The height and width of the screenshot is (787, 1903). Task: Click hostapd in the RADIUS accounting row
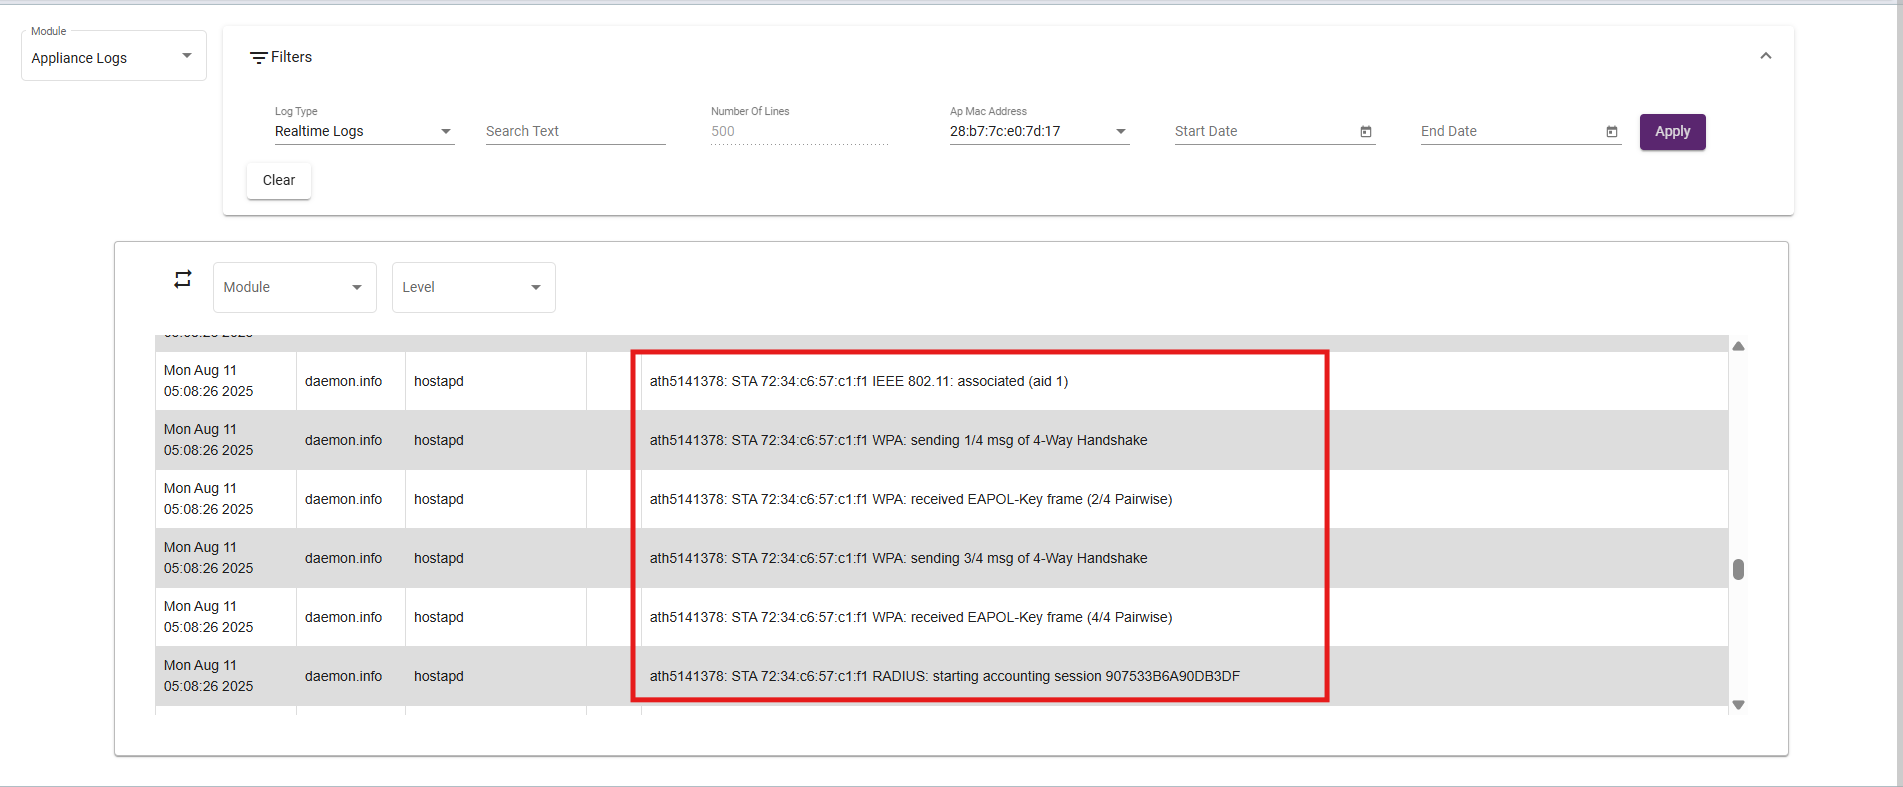[x=439, y=676]
